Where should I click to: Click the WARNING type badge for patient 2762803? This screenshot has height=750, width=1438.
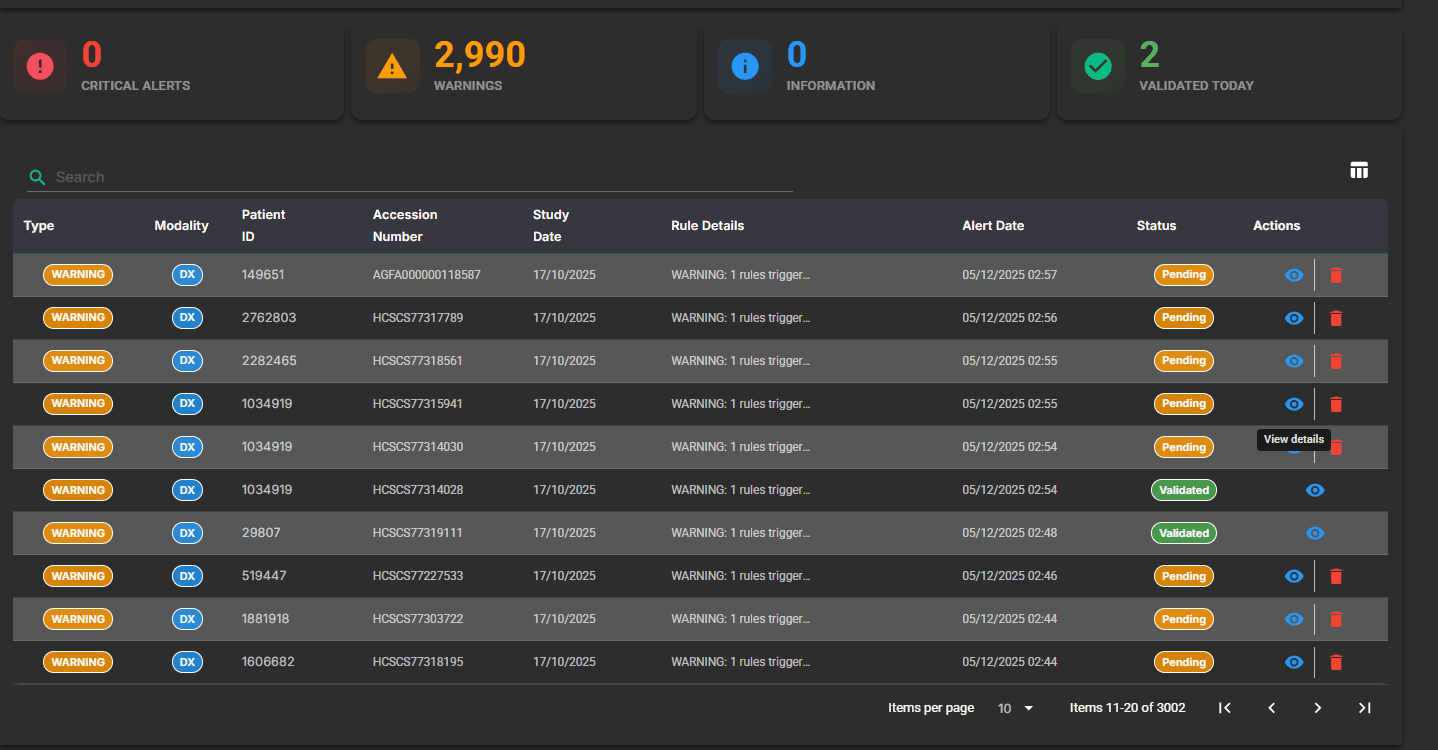[78, 318]
